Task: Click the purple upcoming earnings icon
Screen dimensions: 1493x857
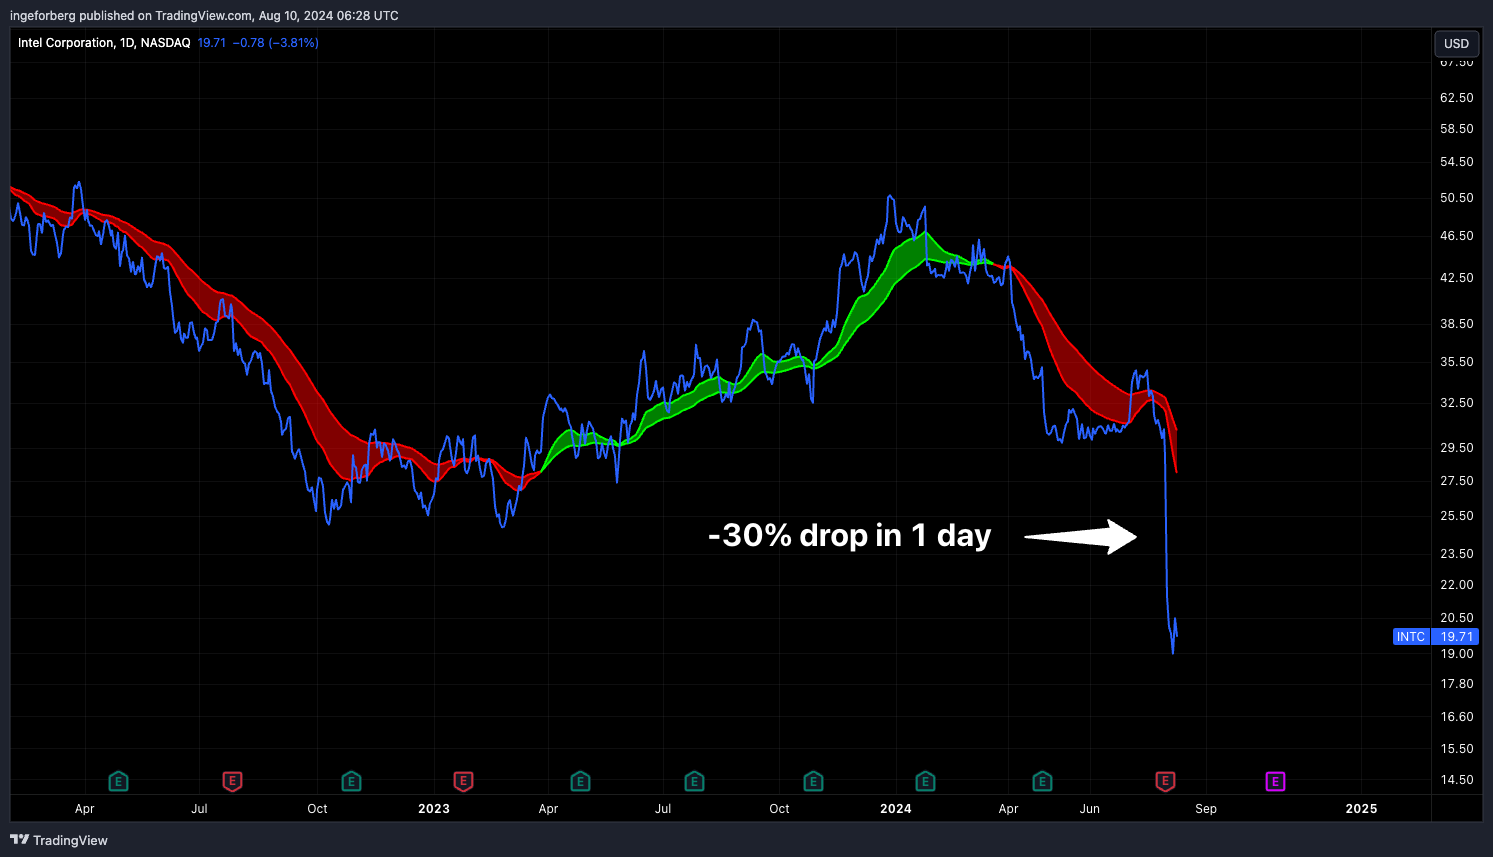Action: pos(1275,781)
